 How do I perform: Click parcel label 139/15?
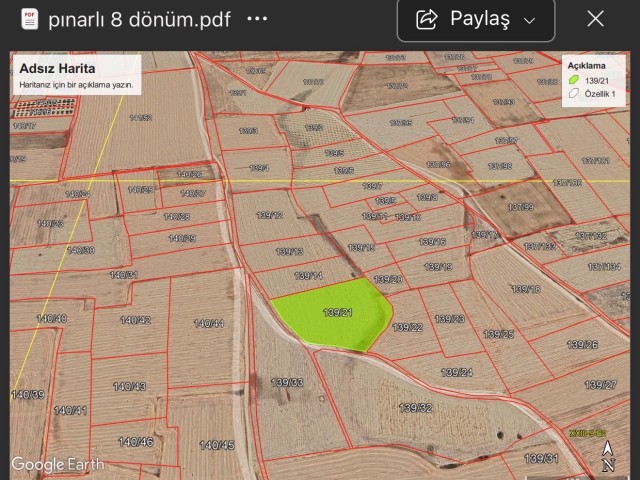(361, 247)
